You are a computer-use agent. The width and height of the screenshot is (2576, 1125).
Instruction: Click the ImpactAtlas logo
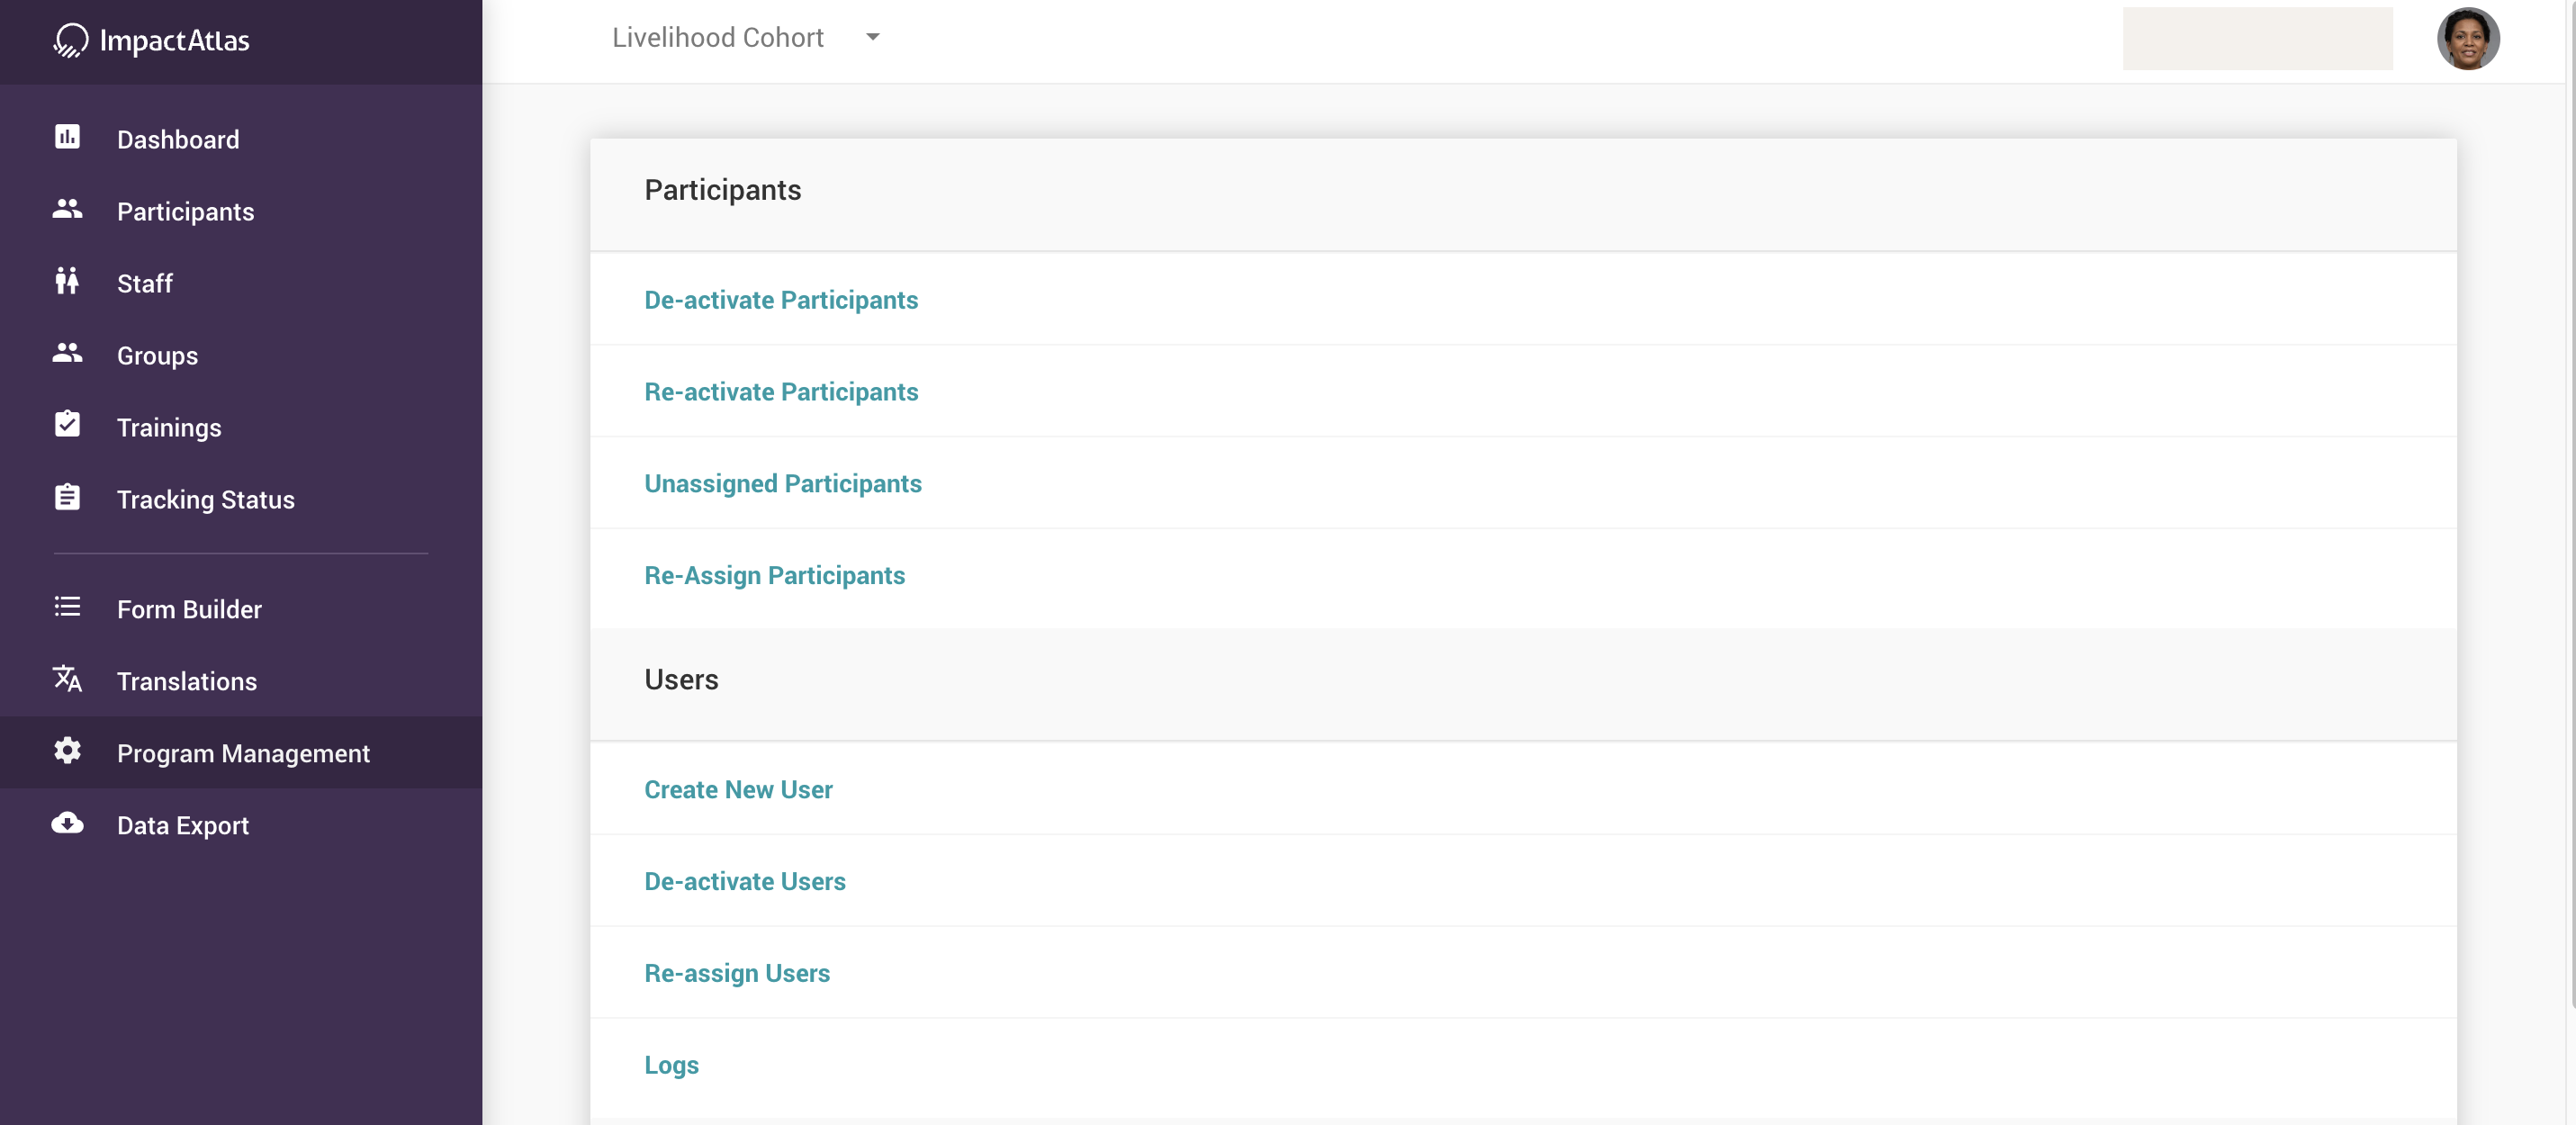click(150, 41)
